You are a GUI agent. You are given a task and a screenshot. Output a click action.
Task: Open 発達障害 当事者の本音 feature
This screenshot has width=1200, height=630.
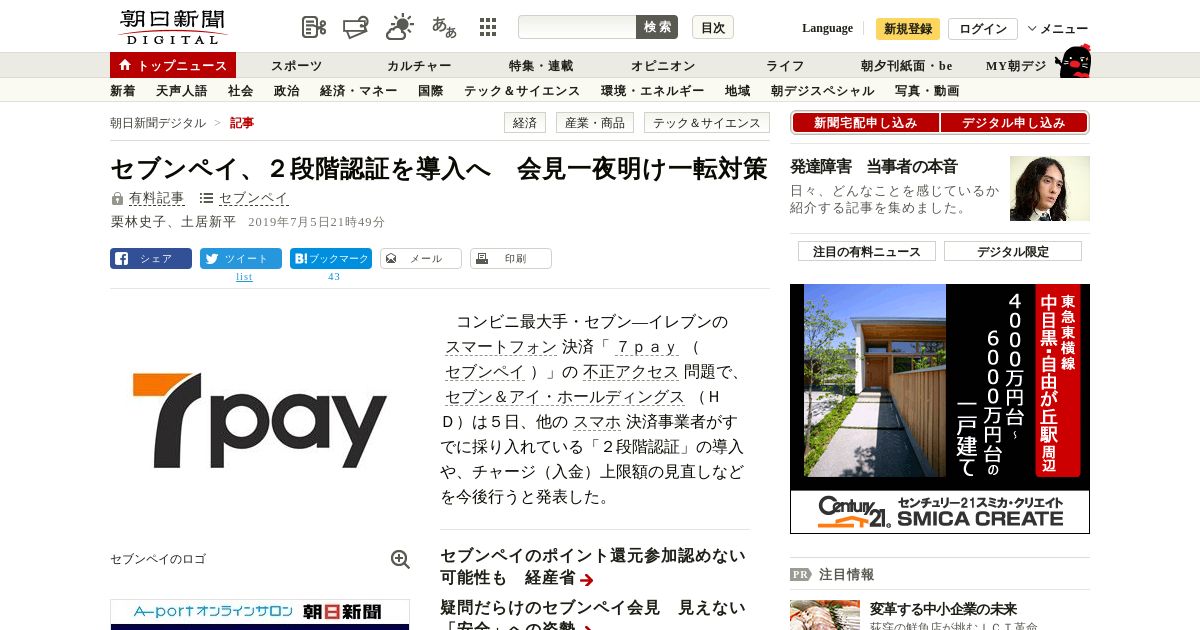[x=874, y=167]
